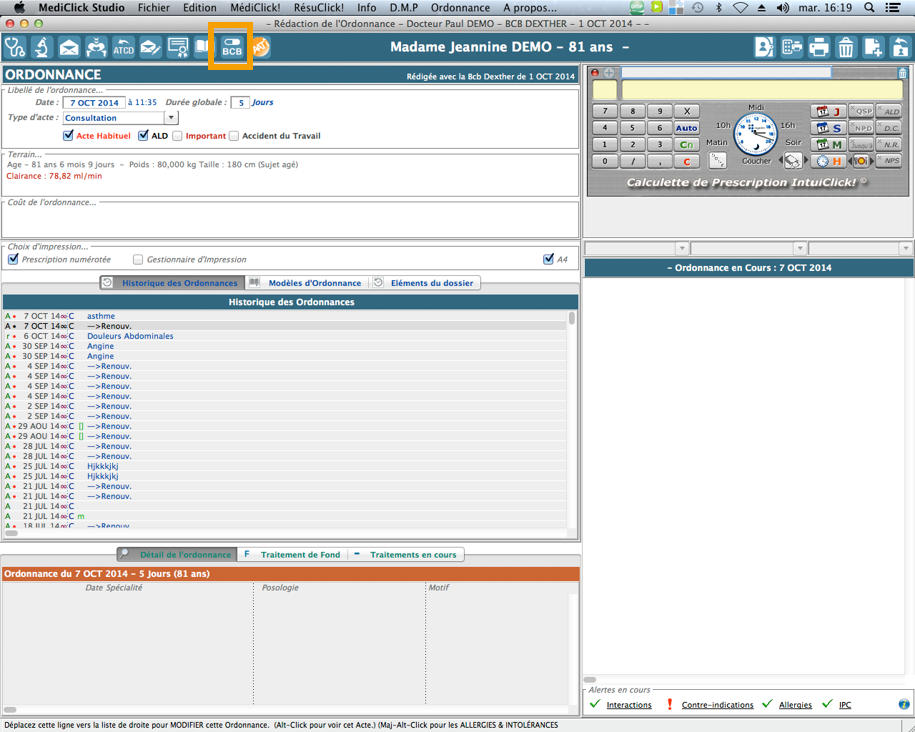Check the Accident du Travail checkbox
The image size is (915, 732).
point(234,136)
